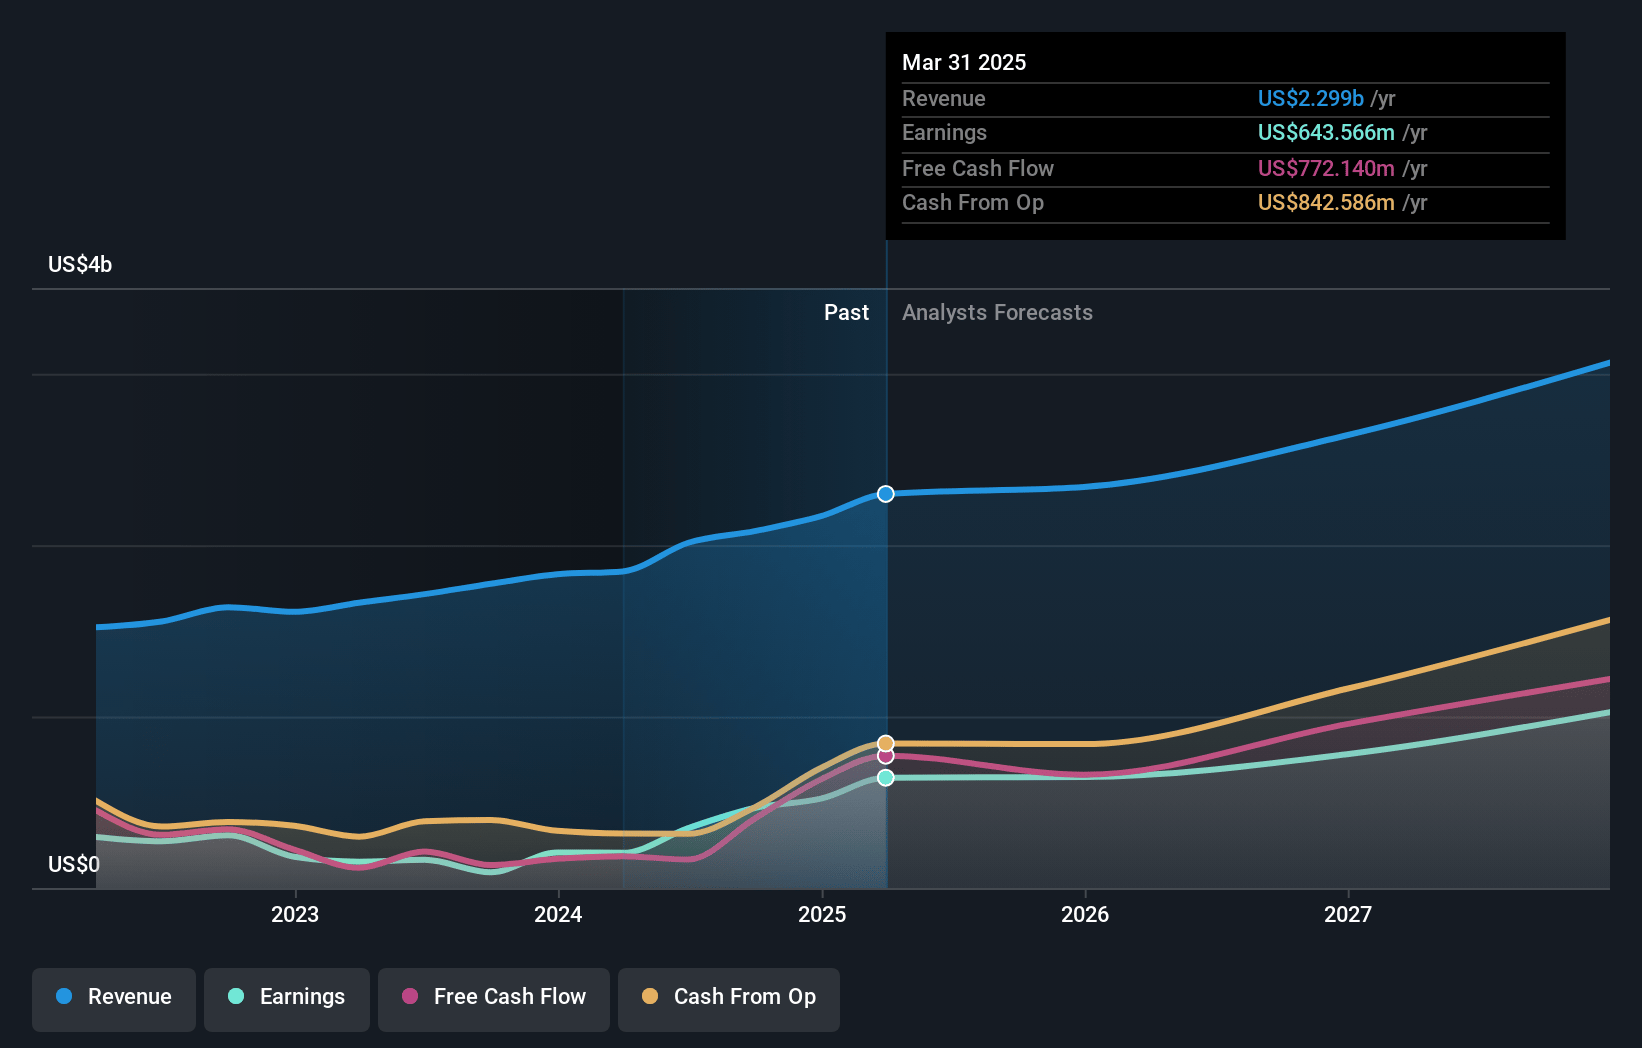Click the US$643.566m earnings value
The height and width of the screenshot is (1048, 1642).
(1326, 132)
